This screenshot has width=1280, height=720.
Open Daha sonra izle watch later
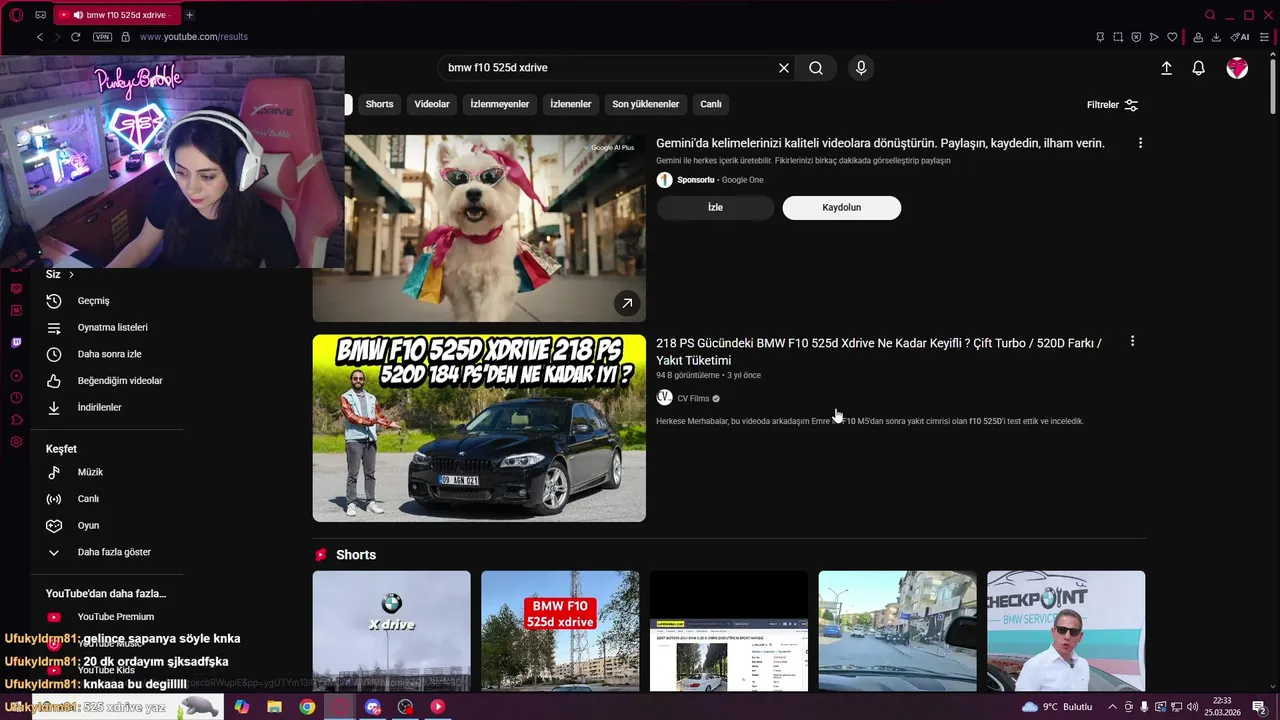(108, 354)
